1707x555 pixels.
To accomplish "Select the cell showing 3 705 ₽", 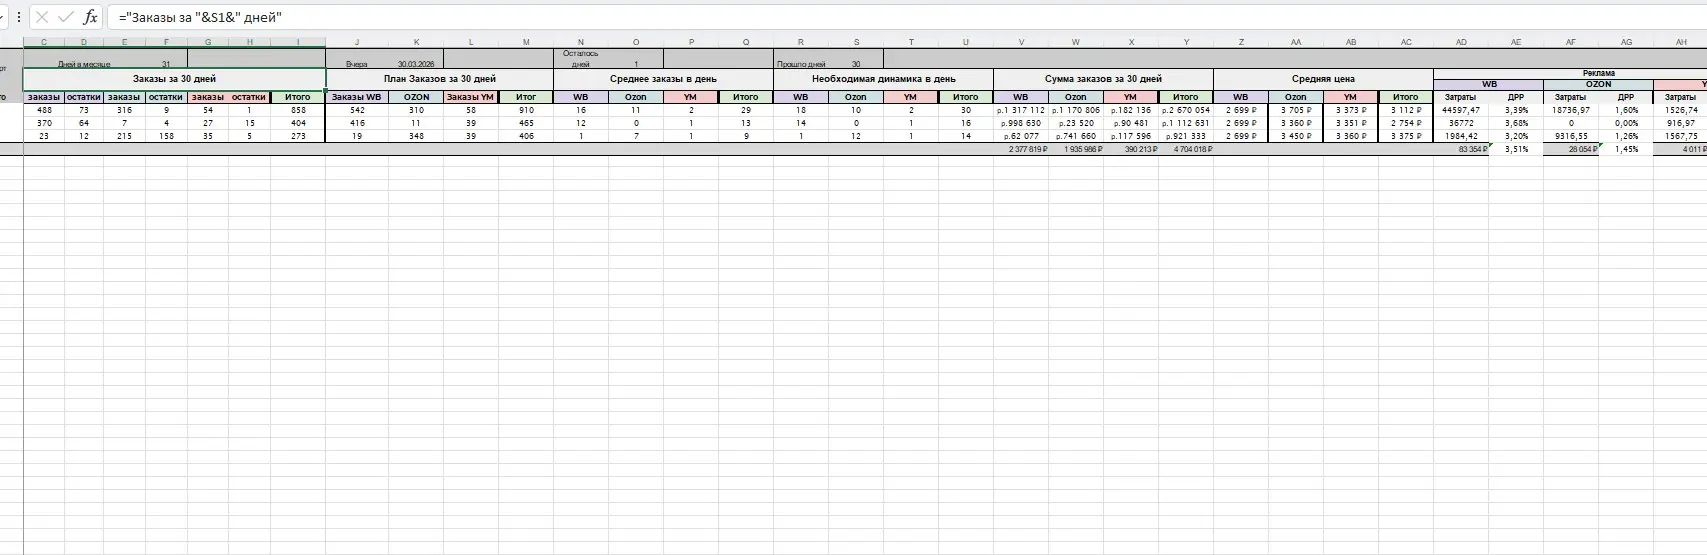I will coord(1296,110).
